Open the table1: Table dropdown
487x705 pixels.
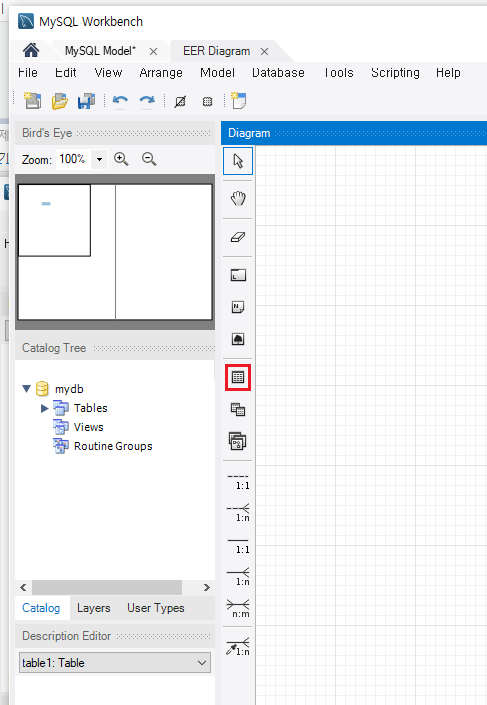coord(115,663)
